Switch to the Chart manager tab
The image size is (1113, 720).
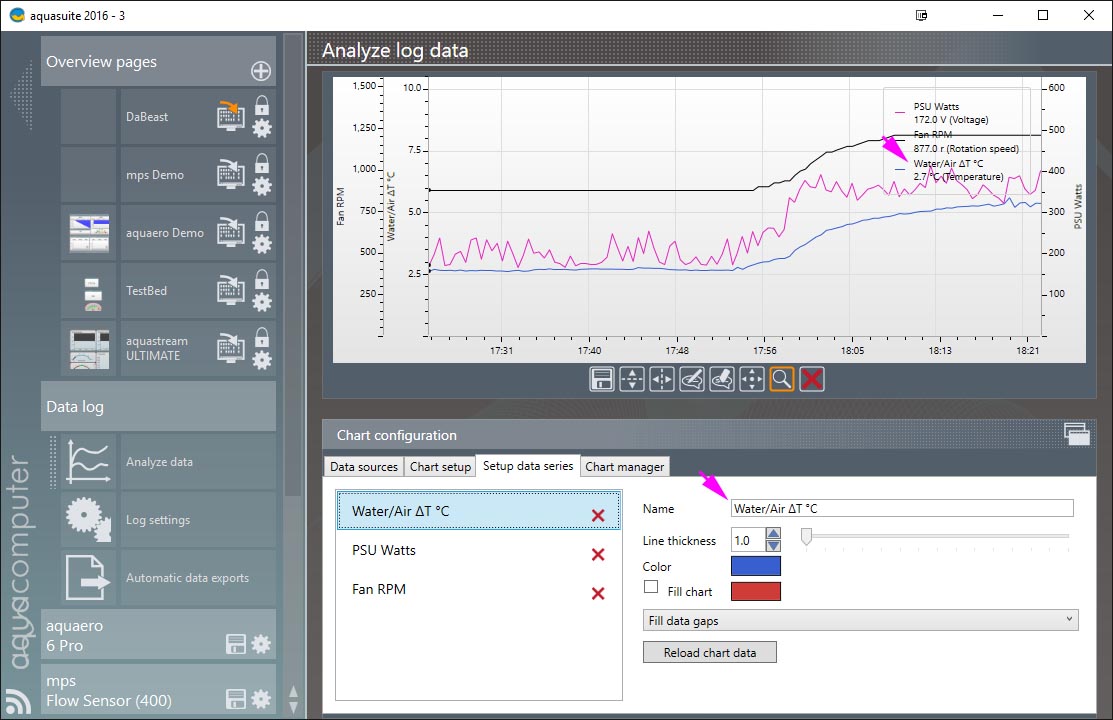tap(624, 467)
